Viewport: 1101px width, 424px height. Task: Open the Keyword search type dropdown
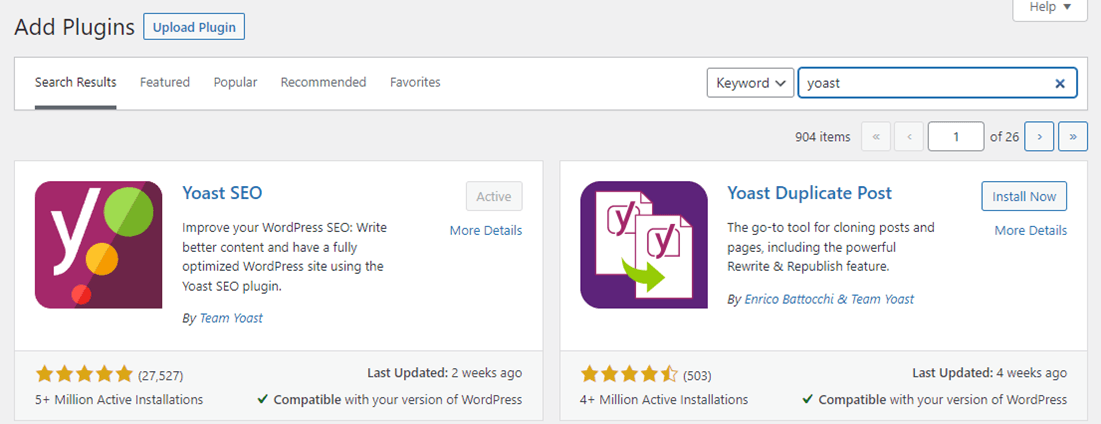tap(750, 83)
